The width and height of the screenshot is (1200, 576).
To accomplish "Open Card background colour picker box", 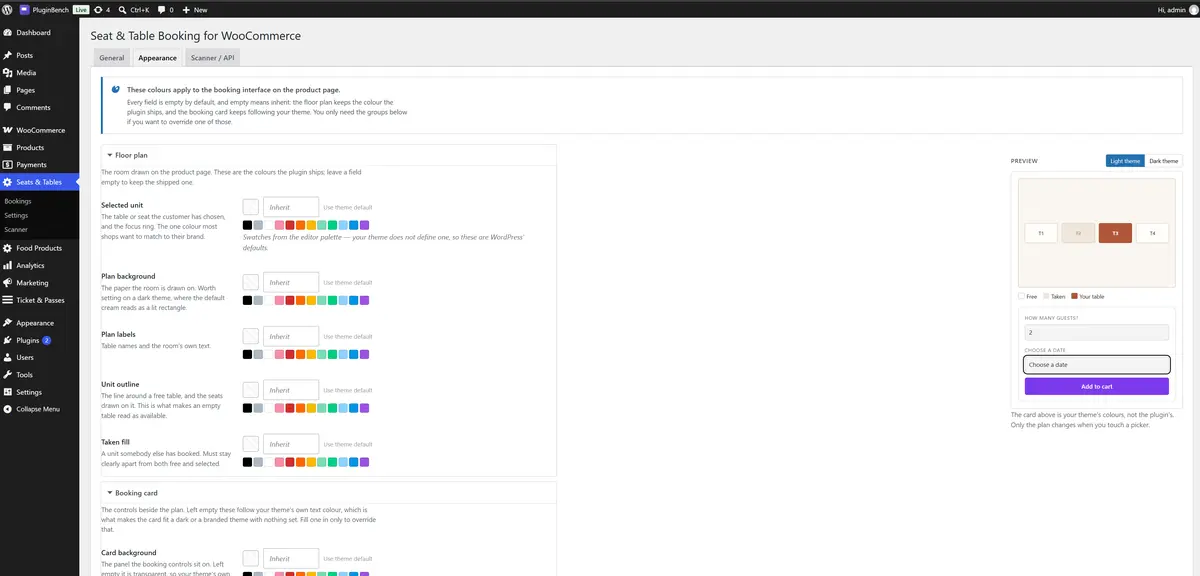I will (251, 558).
